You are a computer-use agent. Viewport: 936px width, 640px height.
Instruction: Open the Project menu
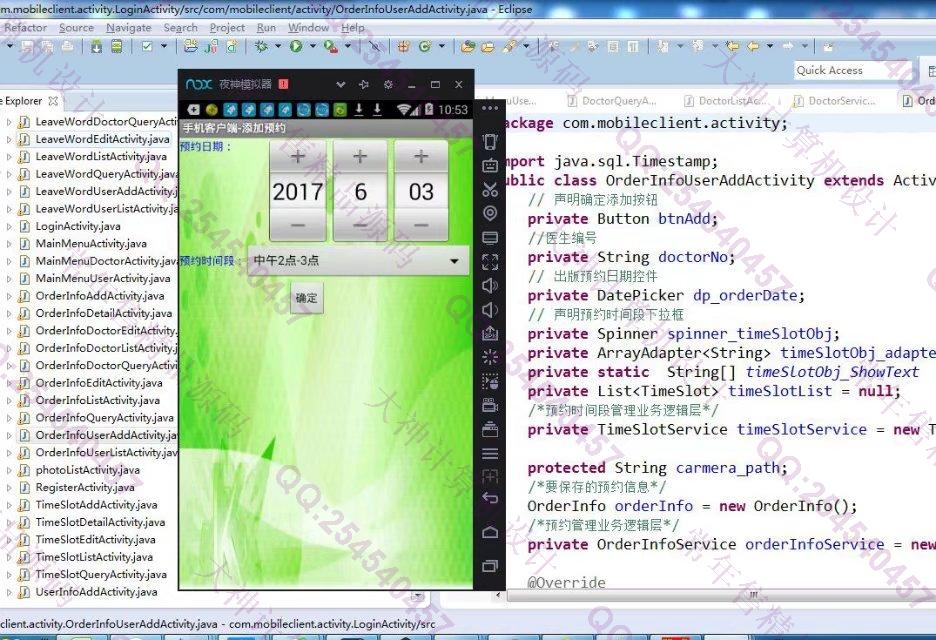click(227, 27)
